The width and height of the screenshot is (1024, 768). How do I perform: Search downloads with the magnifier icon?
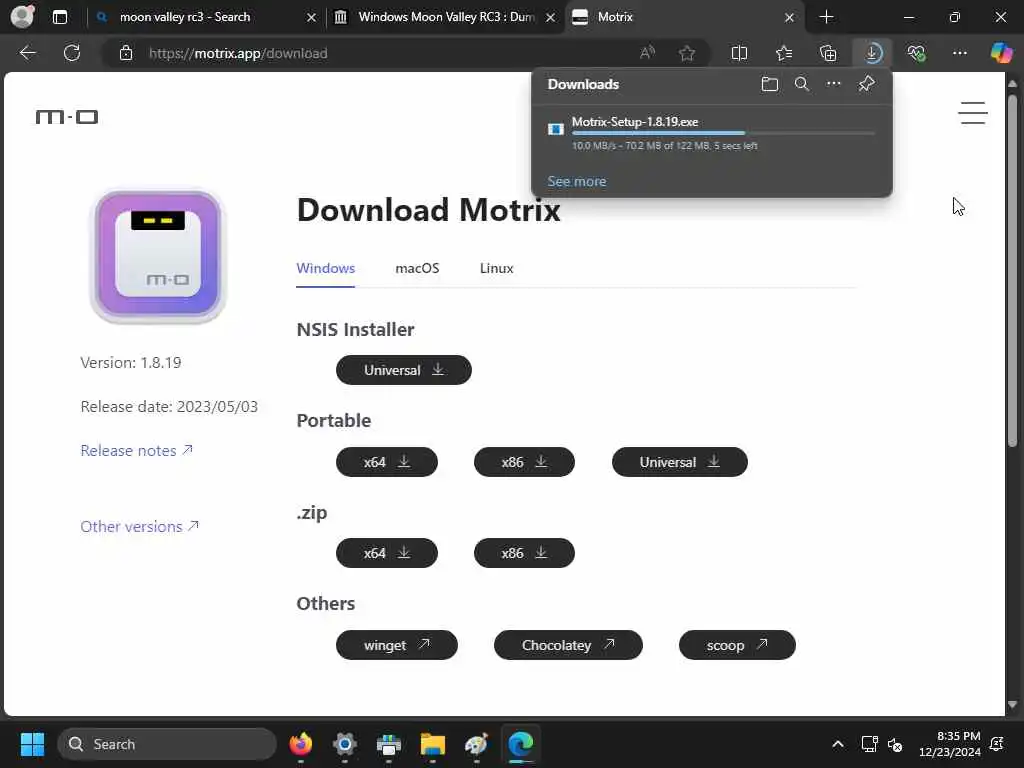802,84
